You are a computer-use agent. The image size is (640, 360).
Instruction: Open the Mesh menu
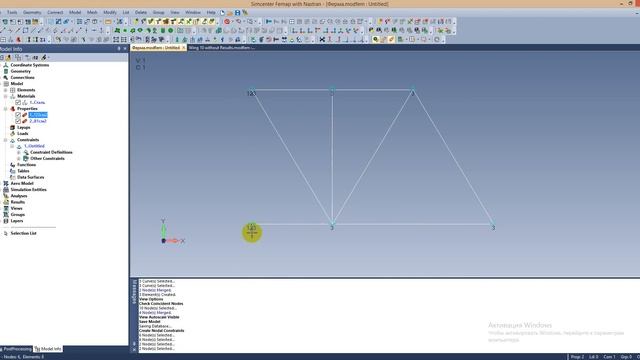pyautogui.click(x=92, y=13)
